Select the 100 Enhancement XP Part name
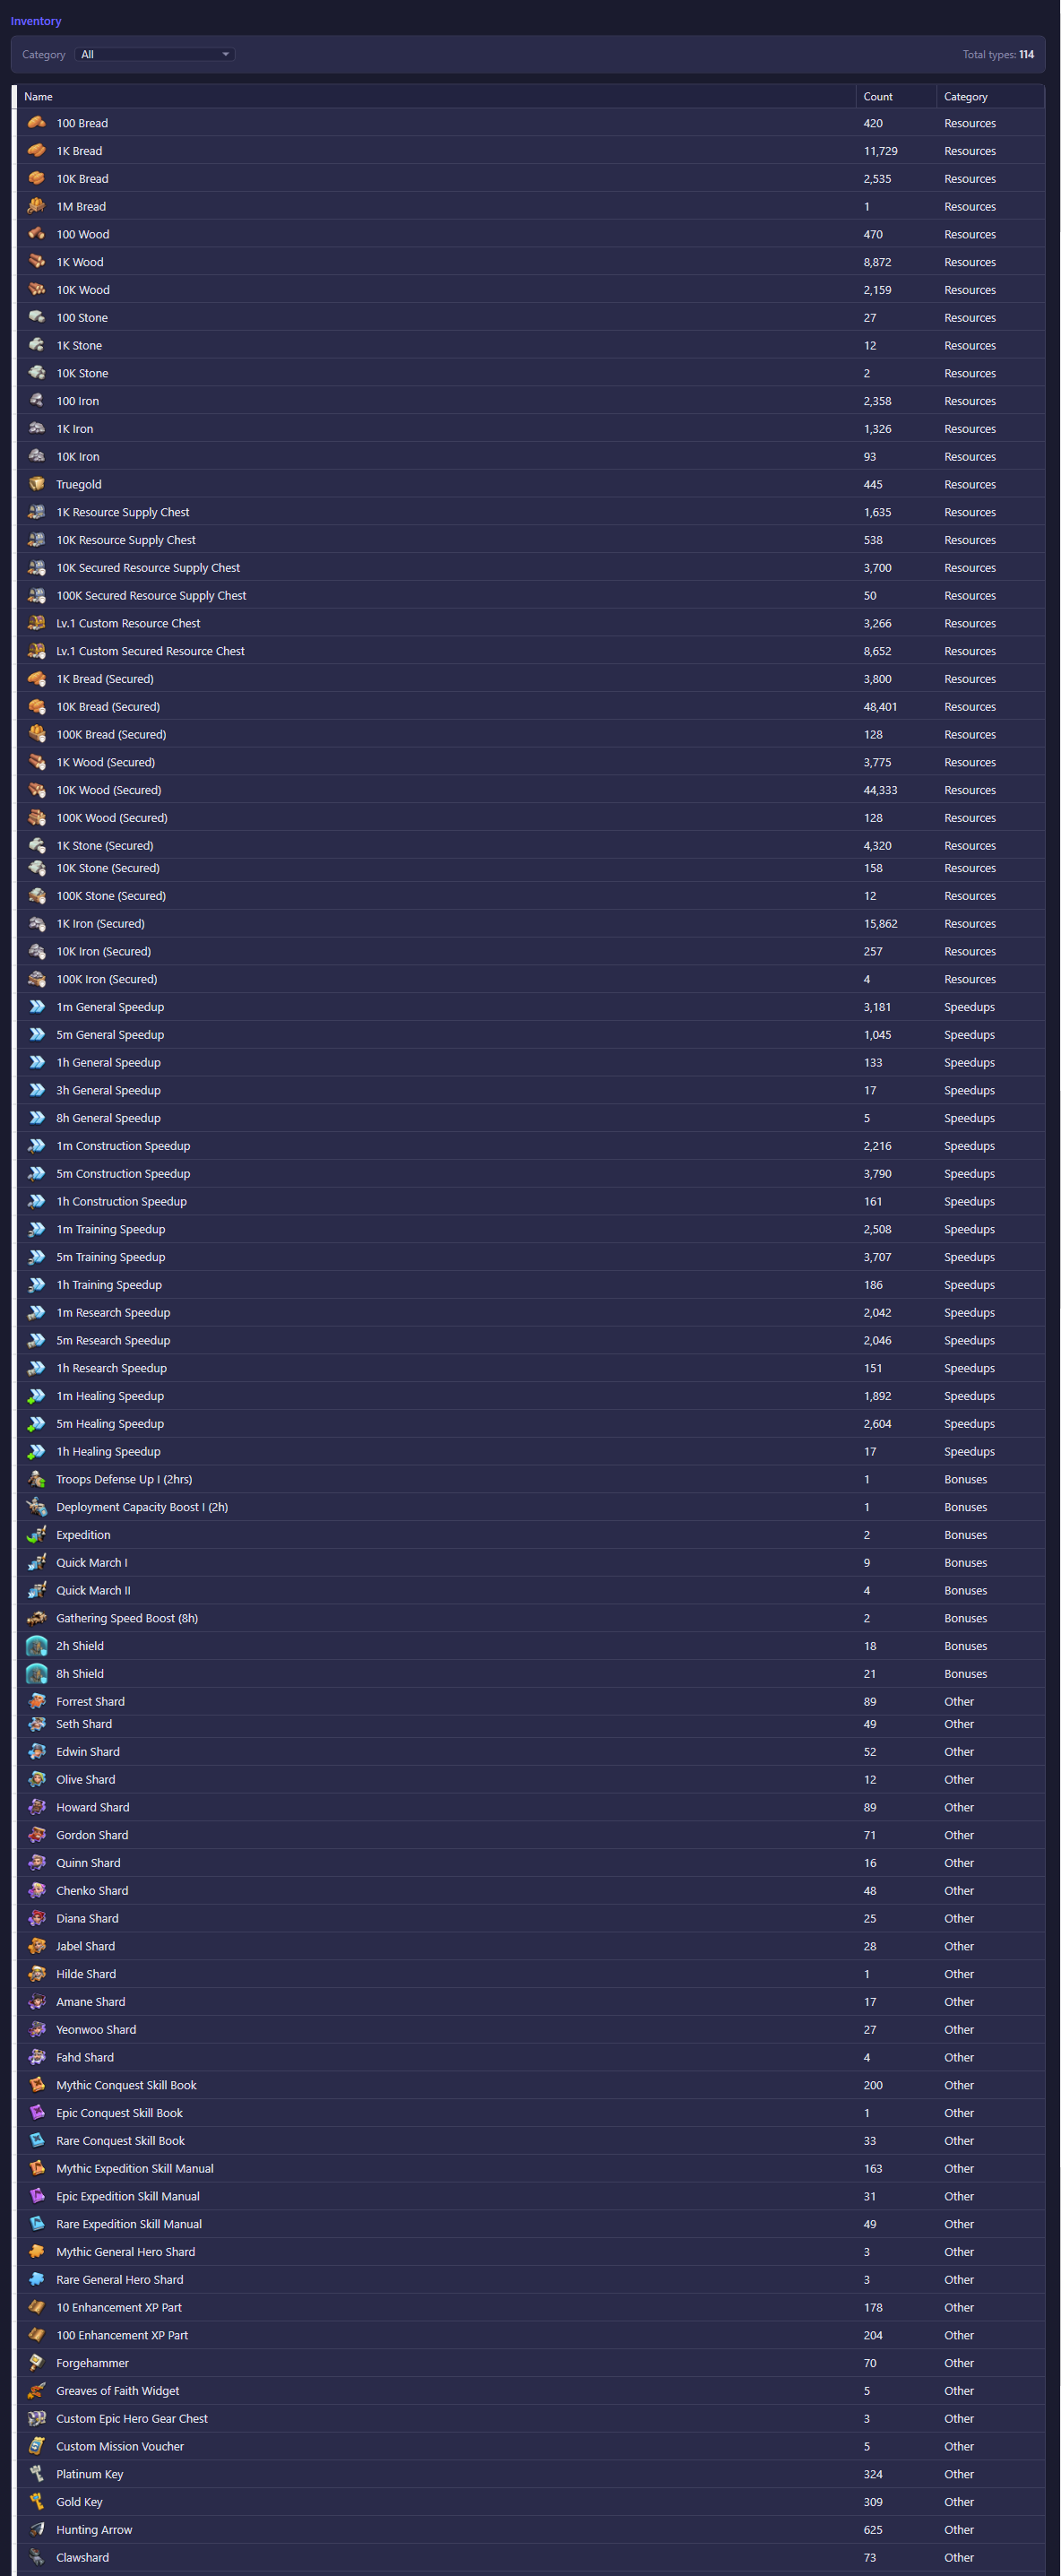1061x2576 pixels. click(x=122, y=2336)
